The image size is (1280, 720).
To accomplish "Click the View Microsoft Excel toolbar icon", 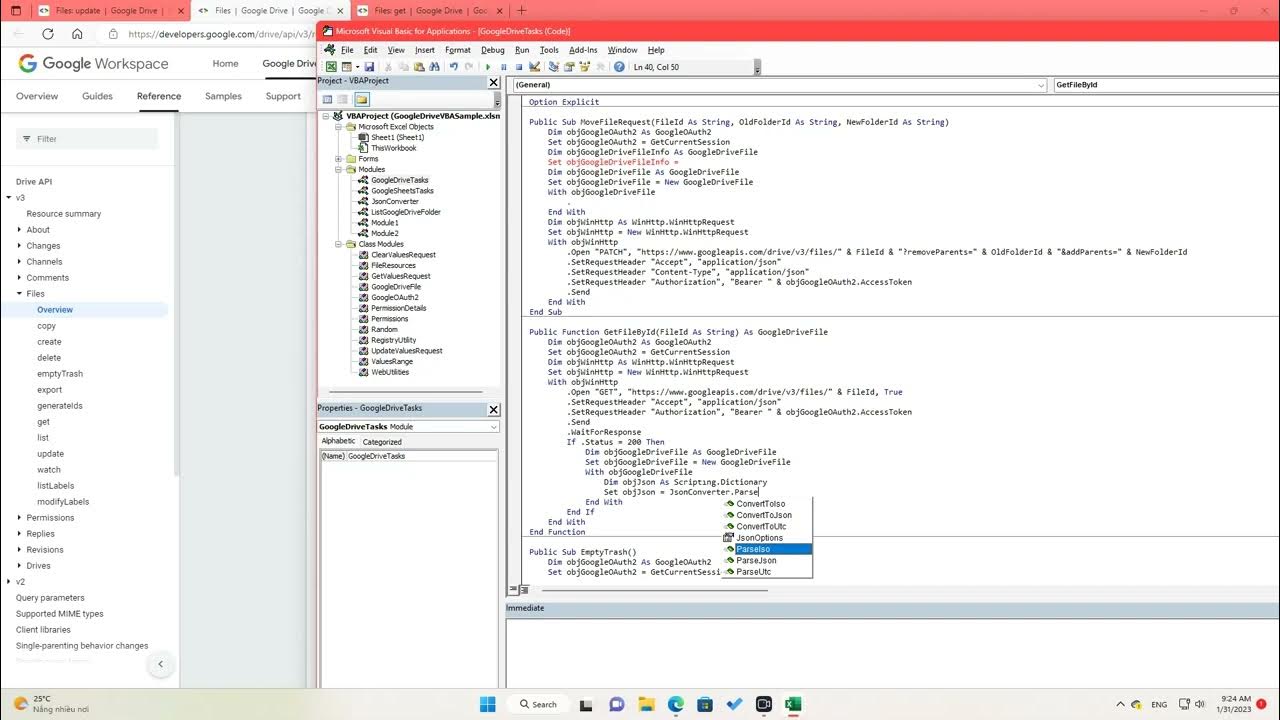I will click(331, 67).
